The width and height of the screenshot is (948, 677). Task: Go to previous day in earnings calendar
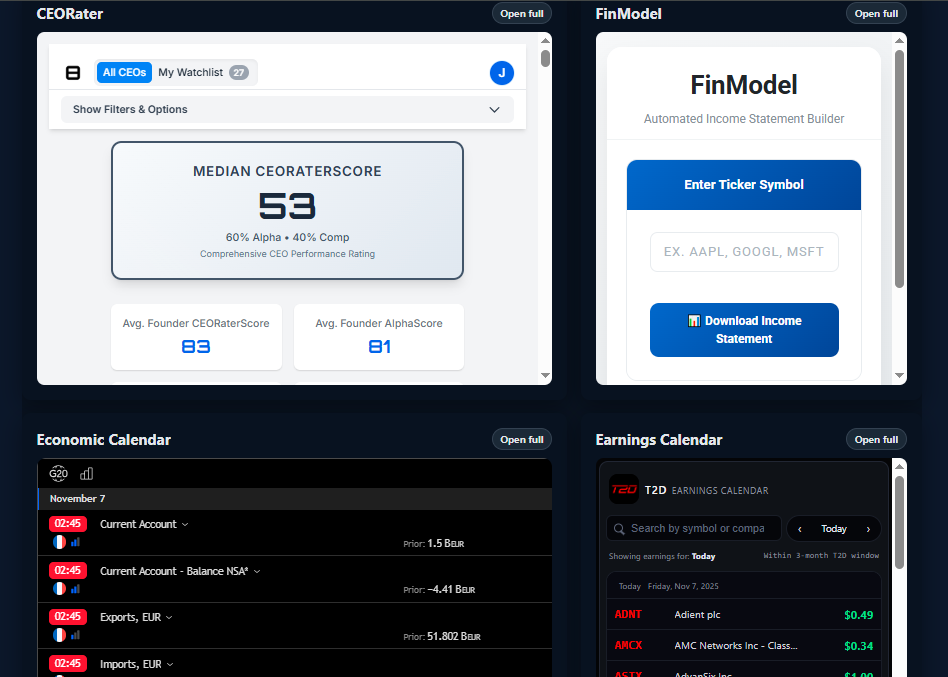800,529
